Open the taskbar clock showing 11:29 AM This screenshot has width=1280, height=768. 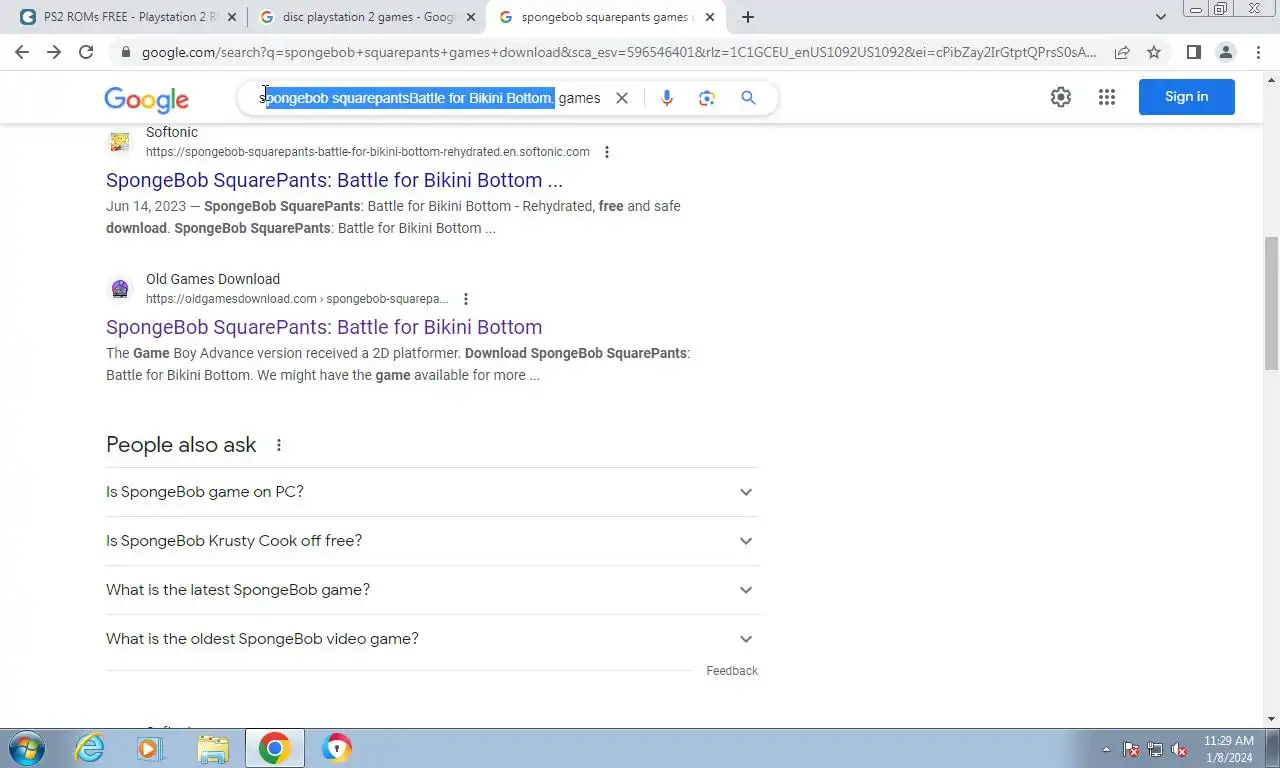tap(1228, 749)
